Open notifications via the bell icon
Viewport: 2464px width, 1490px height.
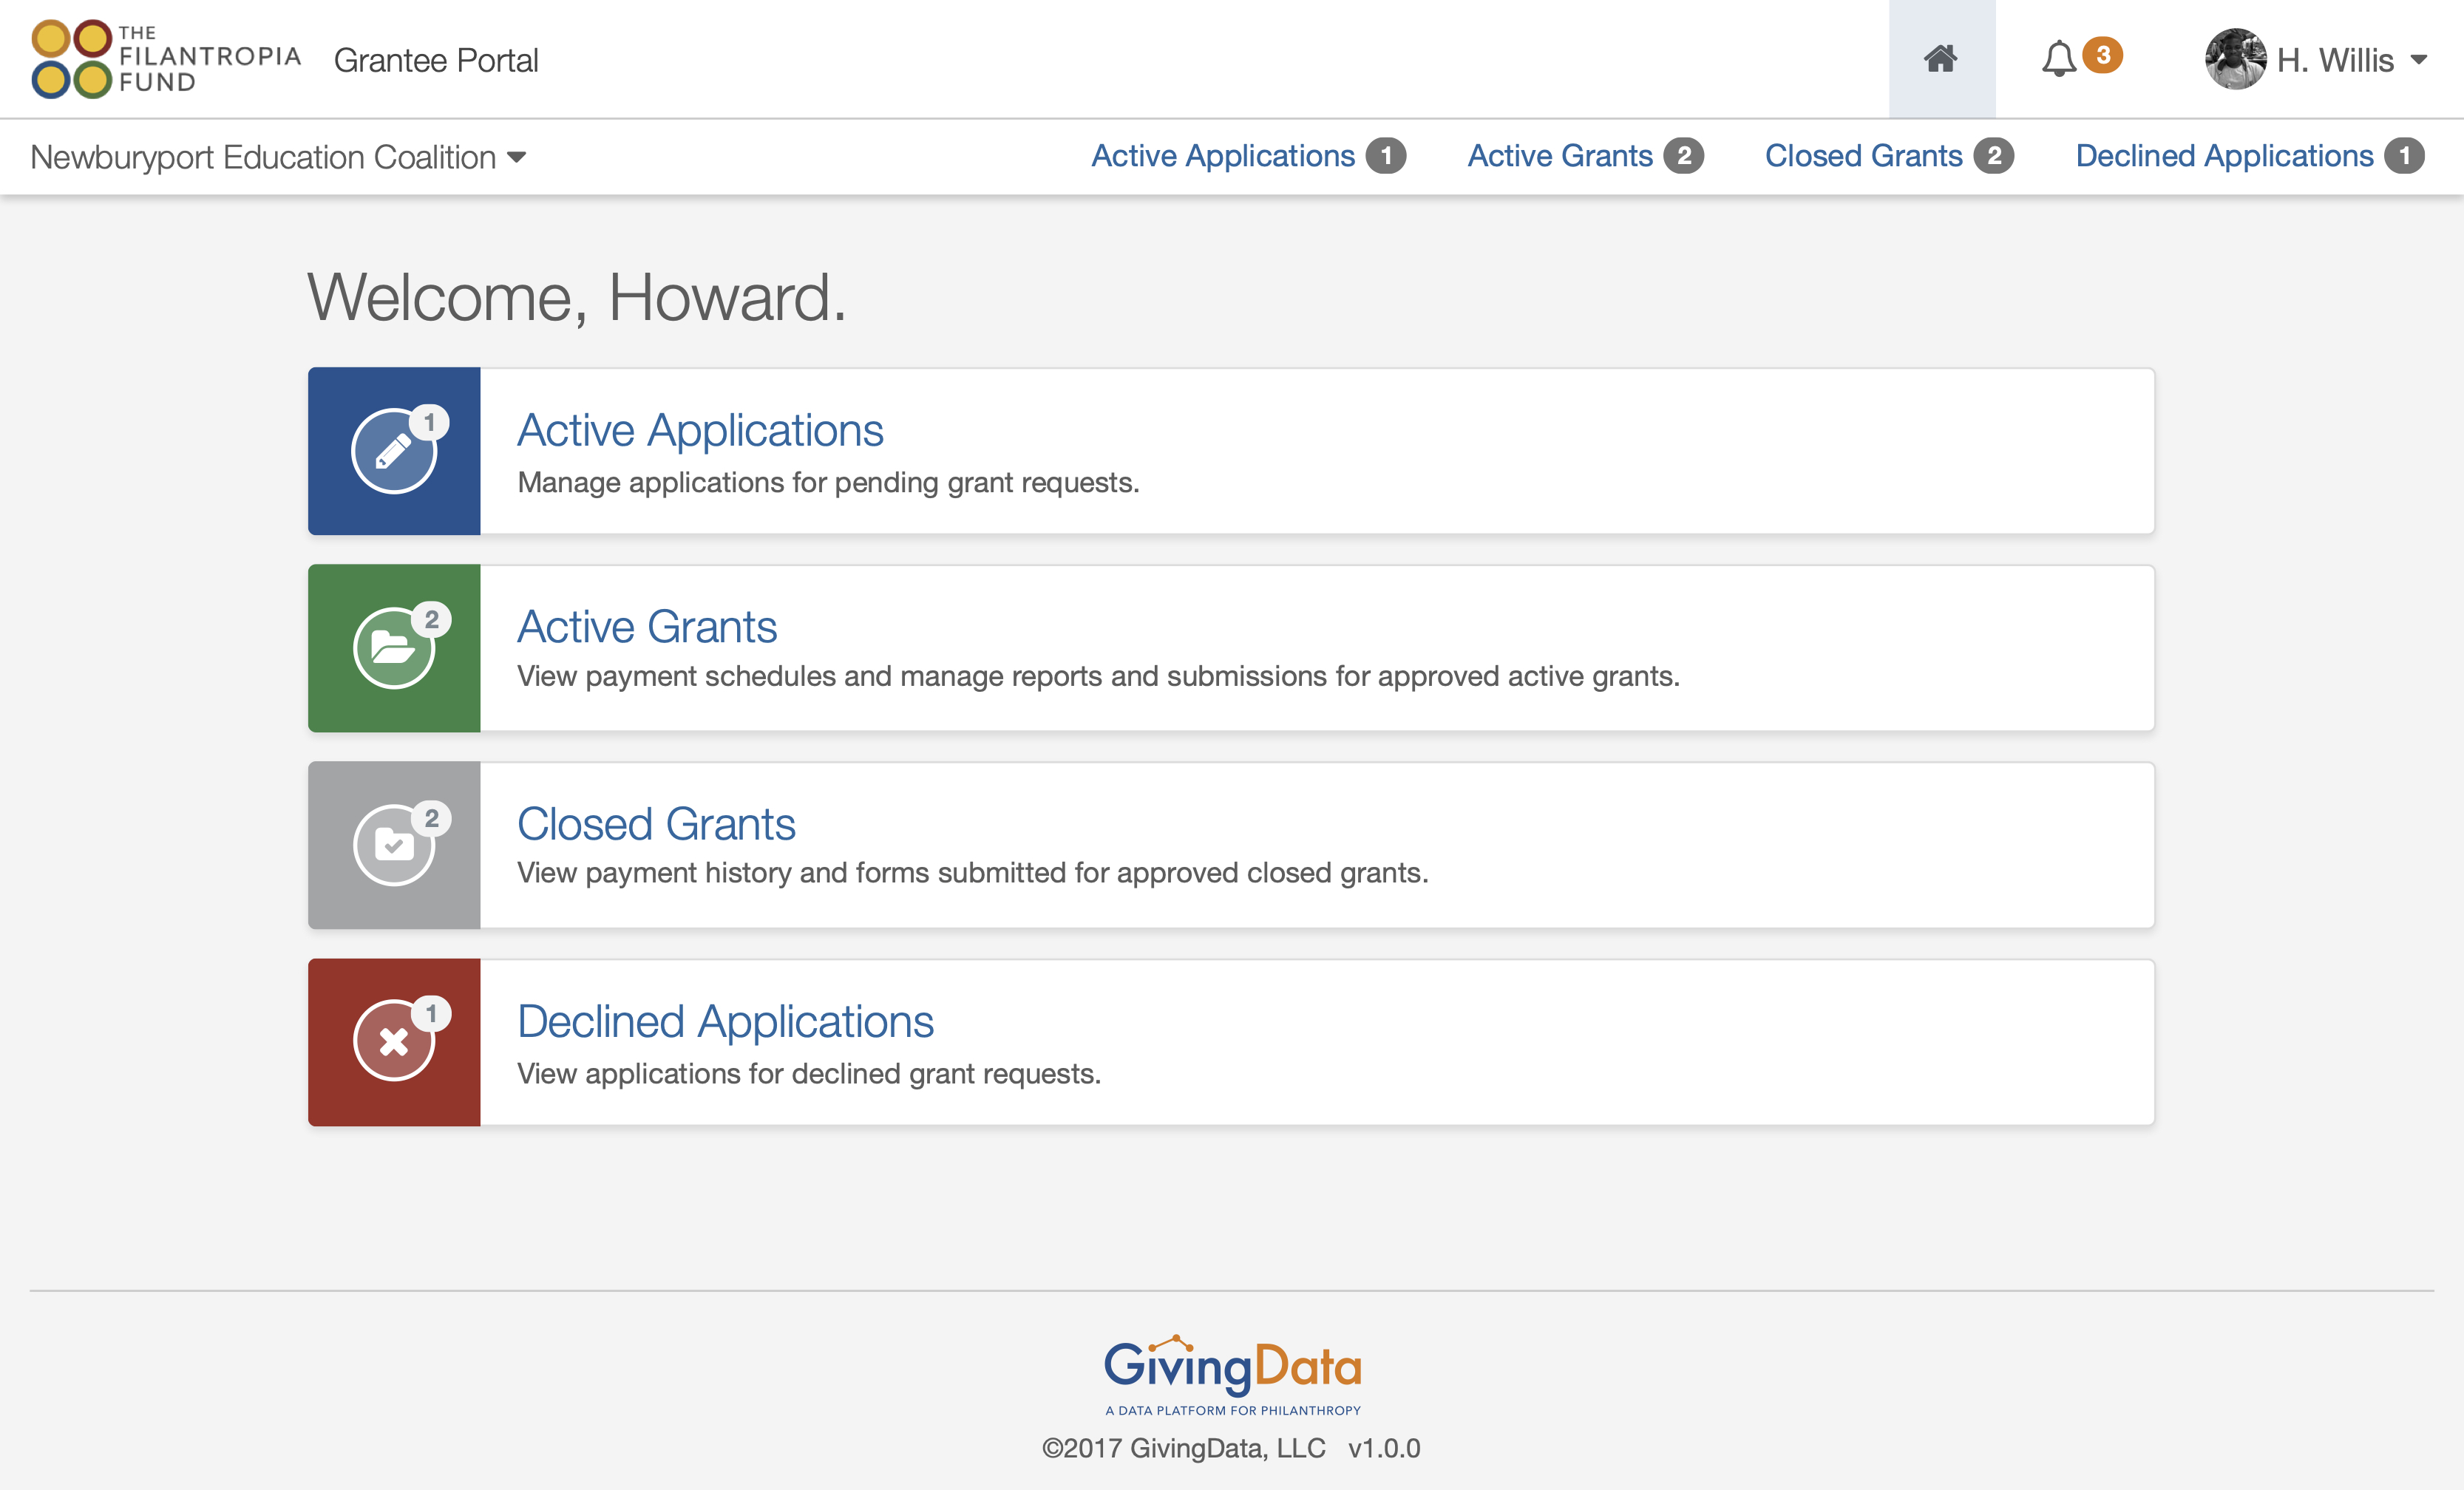2057,58
